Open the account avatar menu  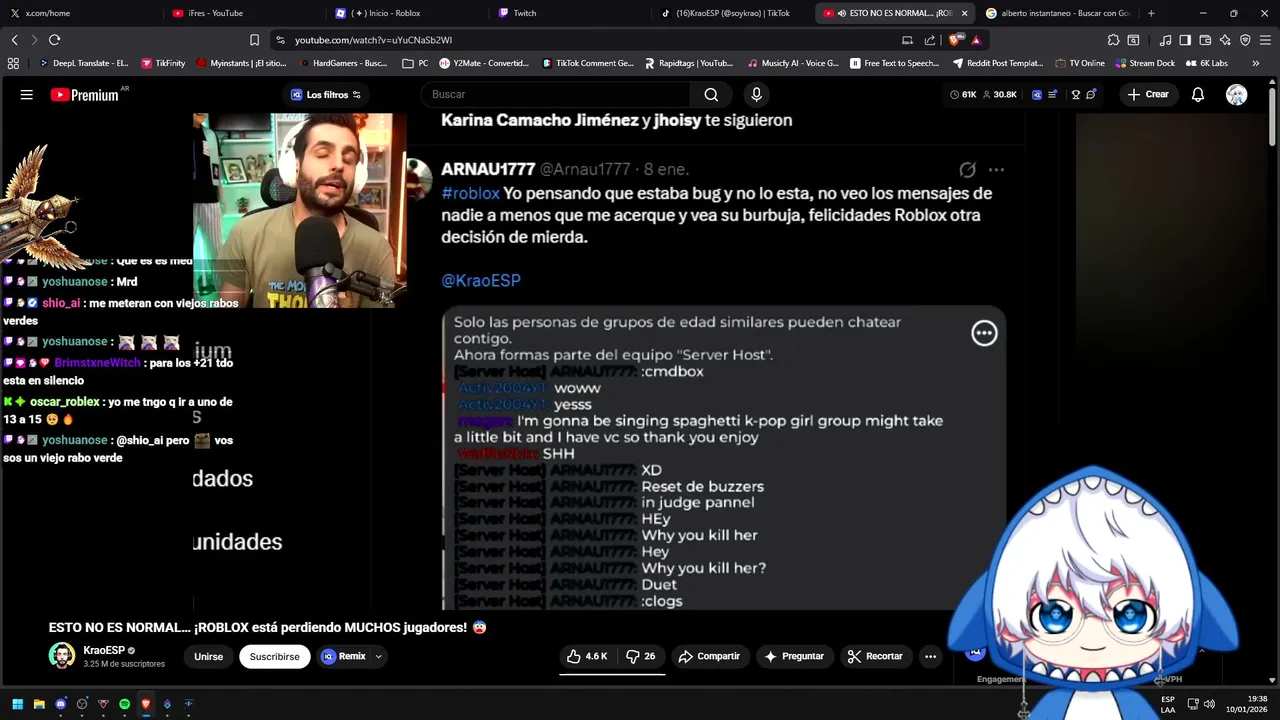(x=1237, y=94)
